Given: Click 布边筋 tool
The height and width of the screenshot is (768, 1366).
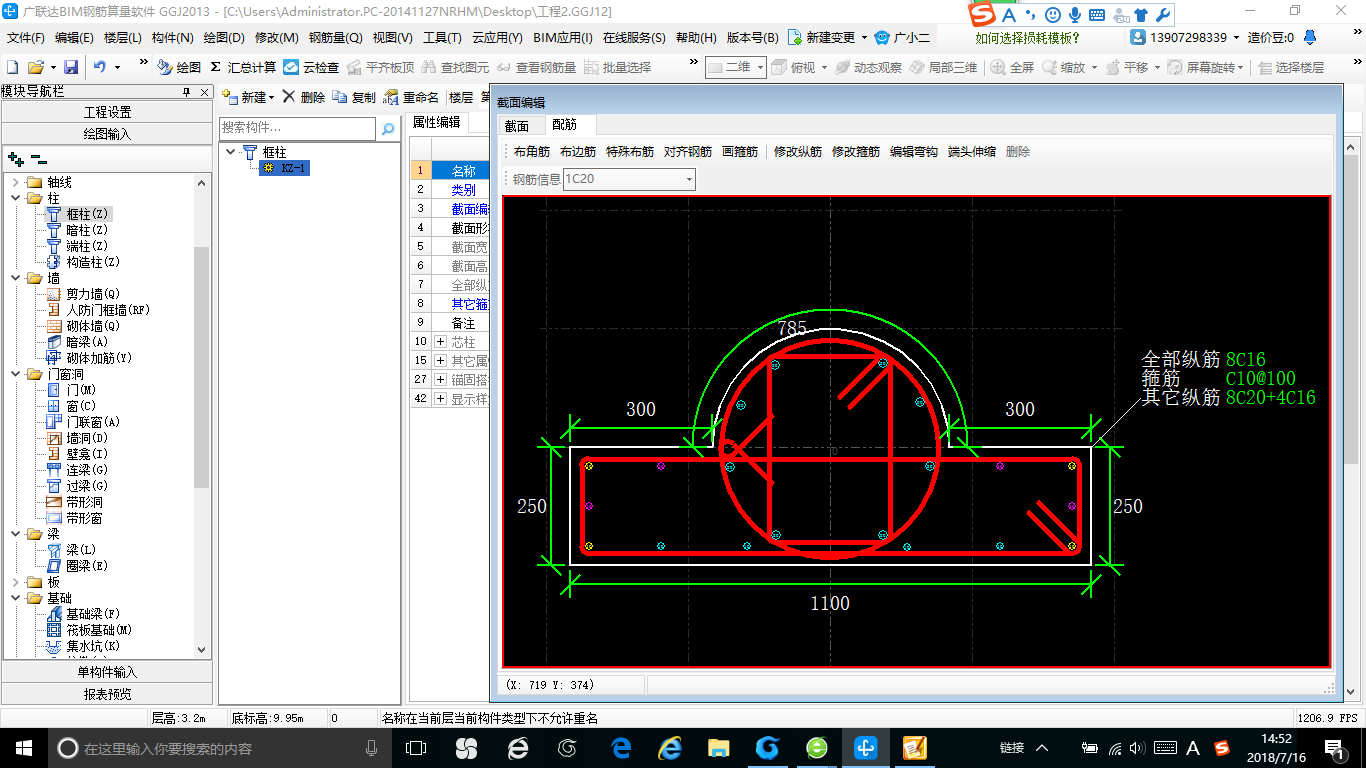Looking at the screenshot, I should 577,152.
